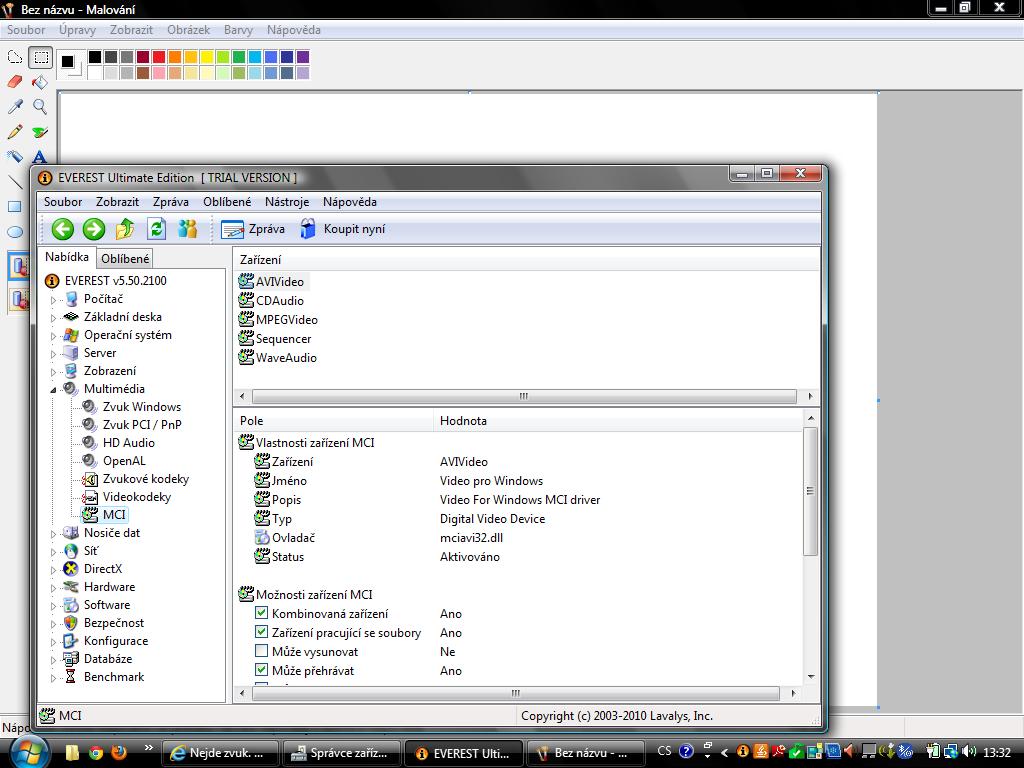Select AVIVideo in the device list
The image size is (1024, 768).
272,281
